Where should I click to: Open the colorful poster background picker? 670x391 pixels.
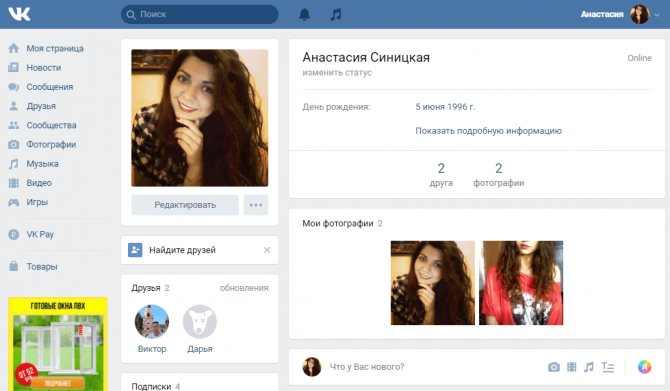[644, 367]
